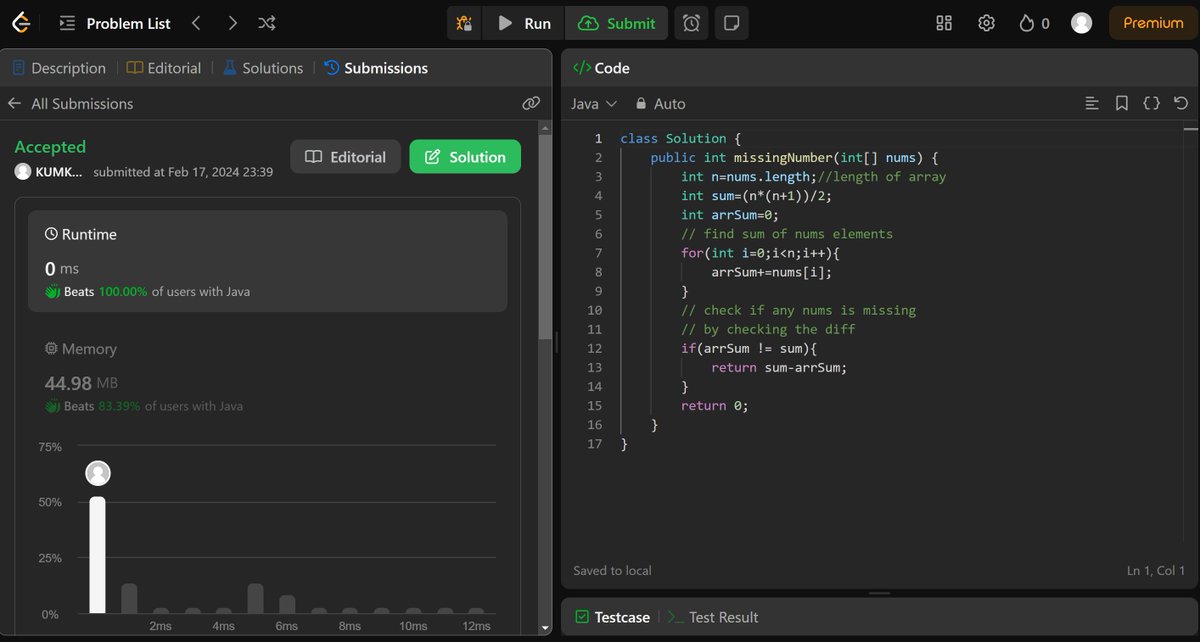Click the curly braces icon
This screenshot has height=642, width=1200.
(x=1151, y=103)
